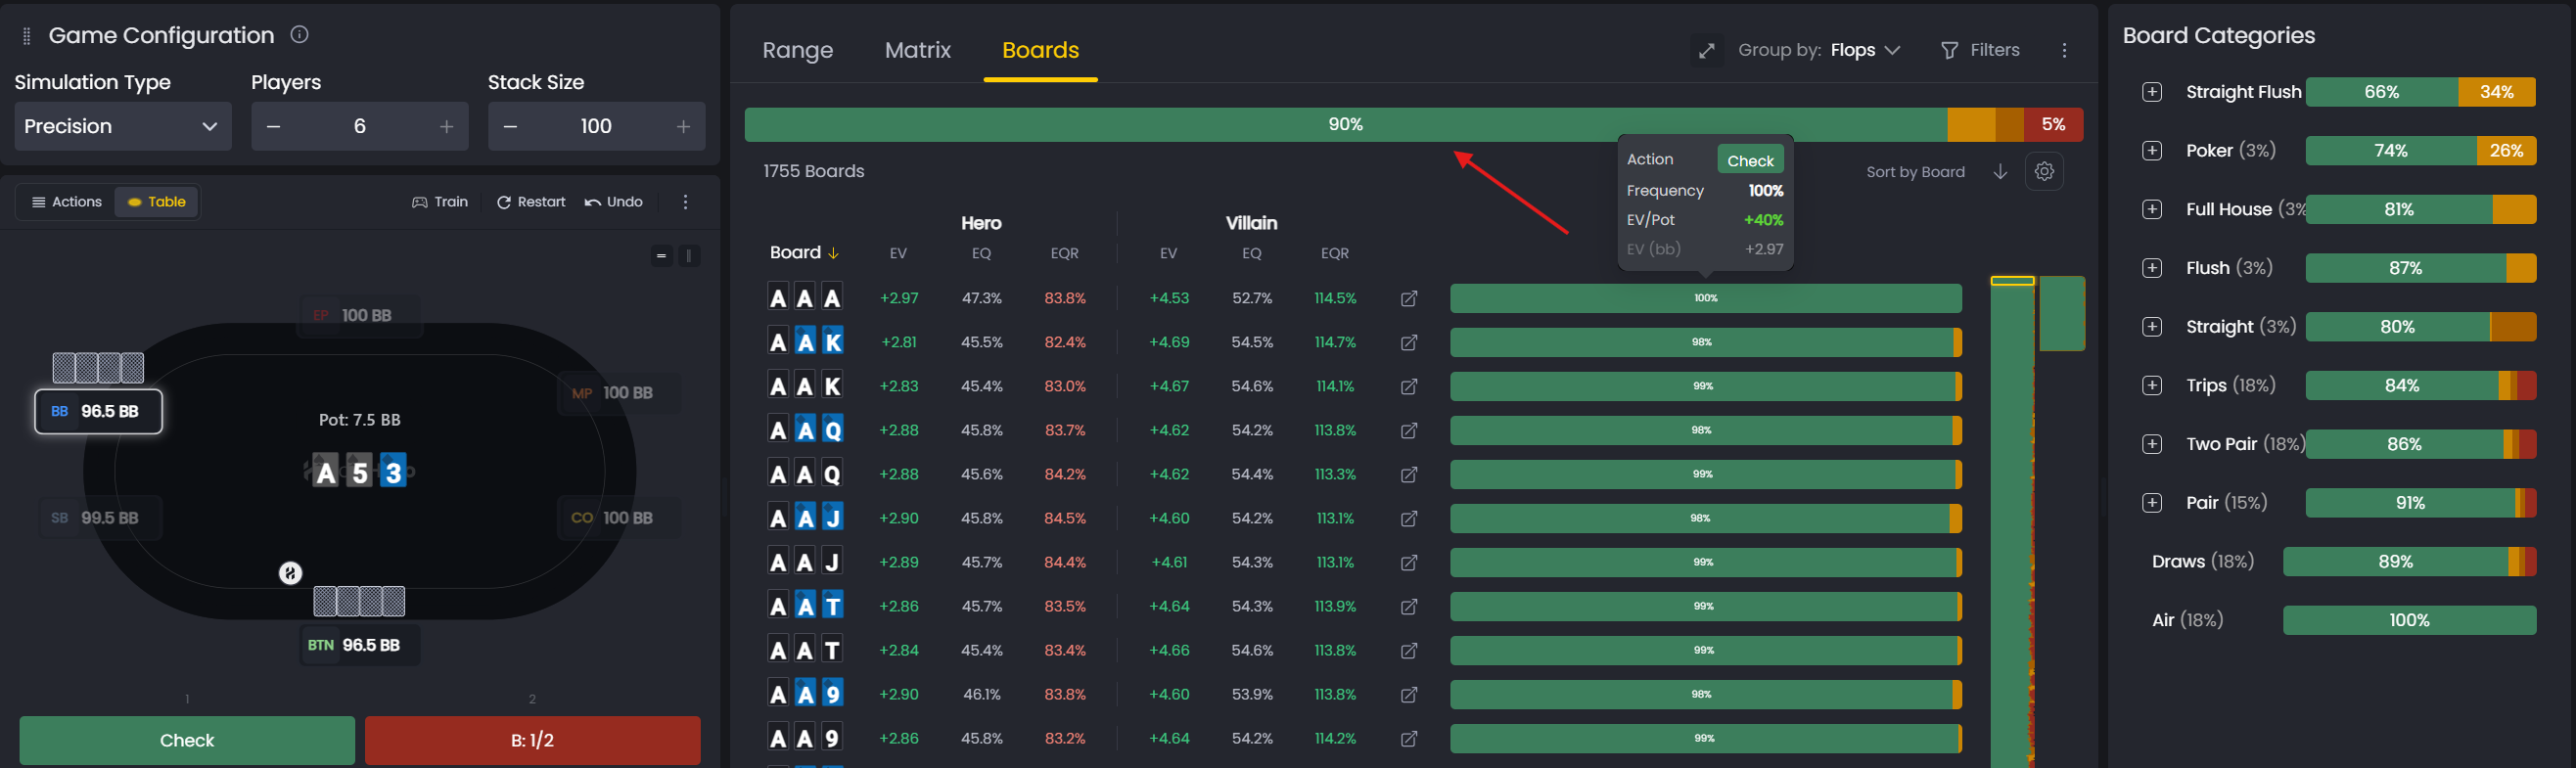The image size is (2576, 768).
Task: Sort by Hero EV column header
Action: [898, 254]
